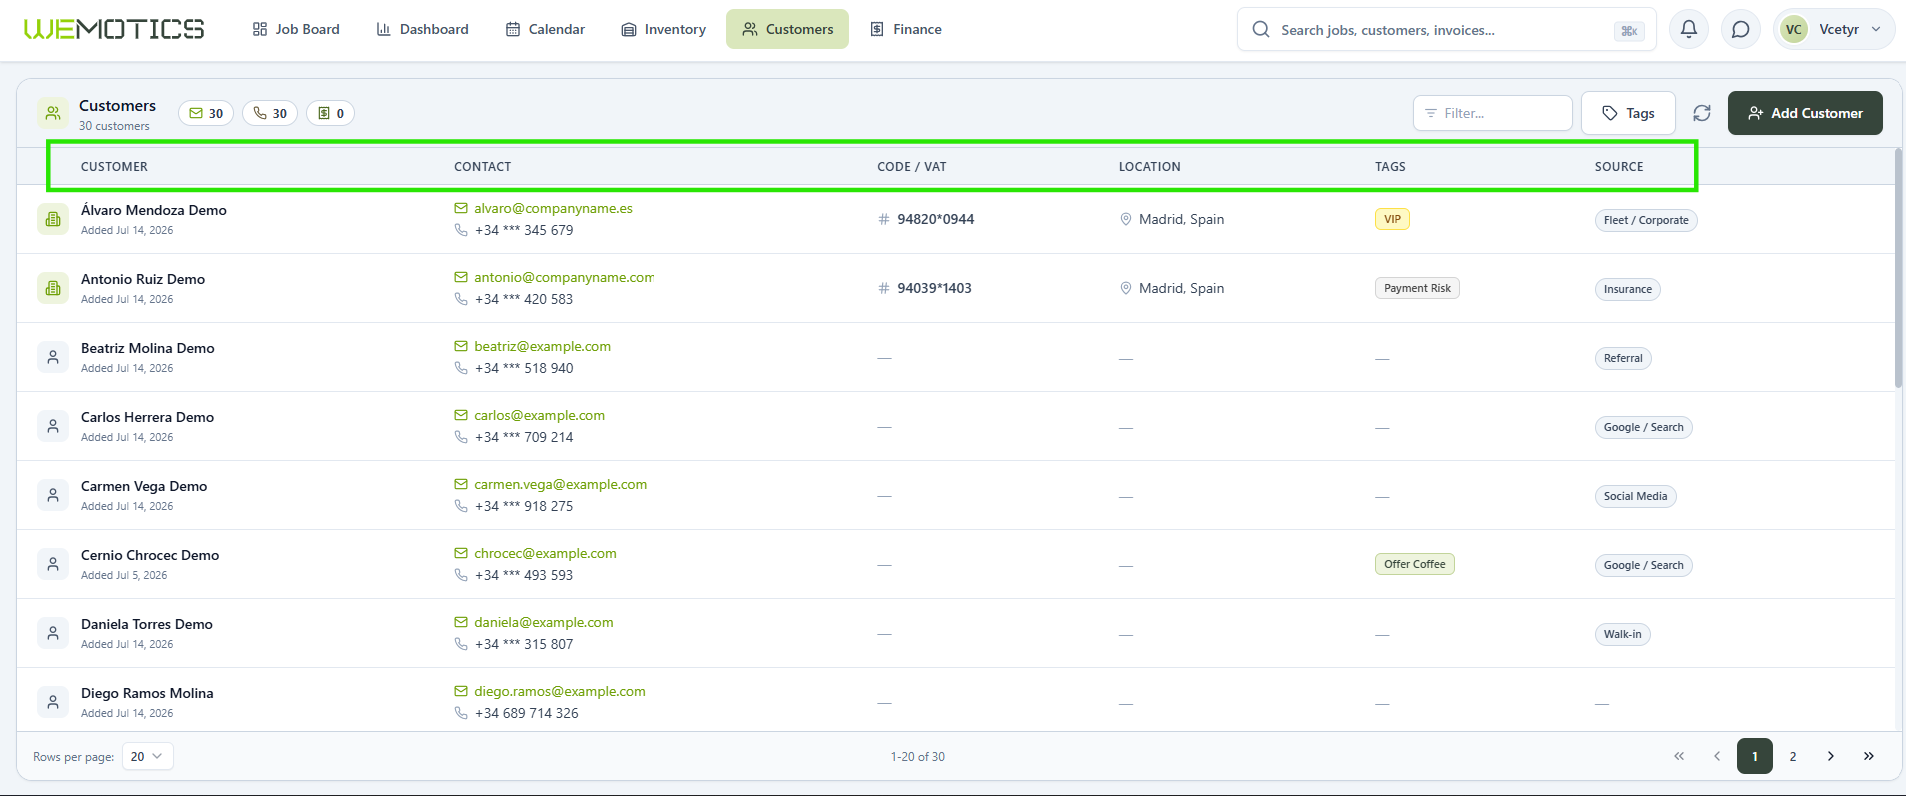Open the Calendar tab
Viewport: 1906px width, 796px height.
(x=545, y=29)
